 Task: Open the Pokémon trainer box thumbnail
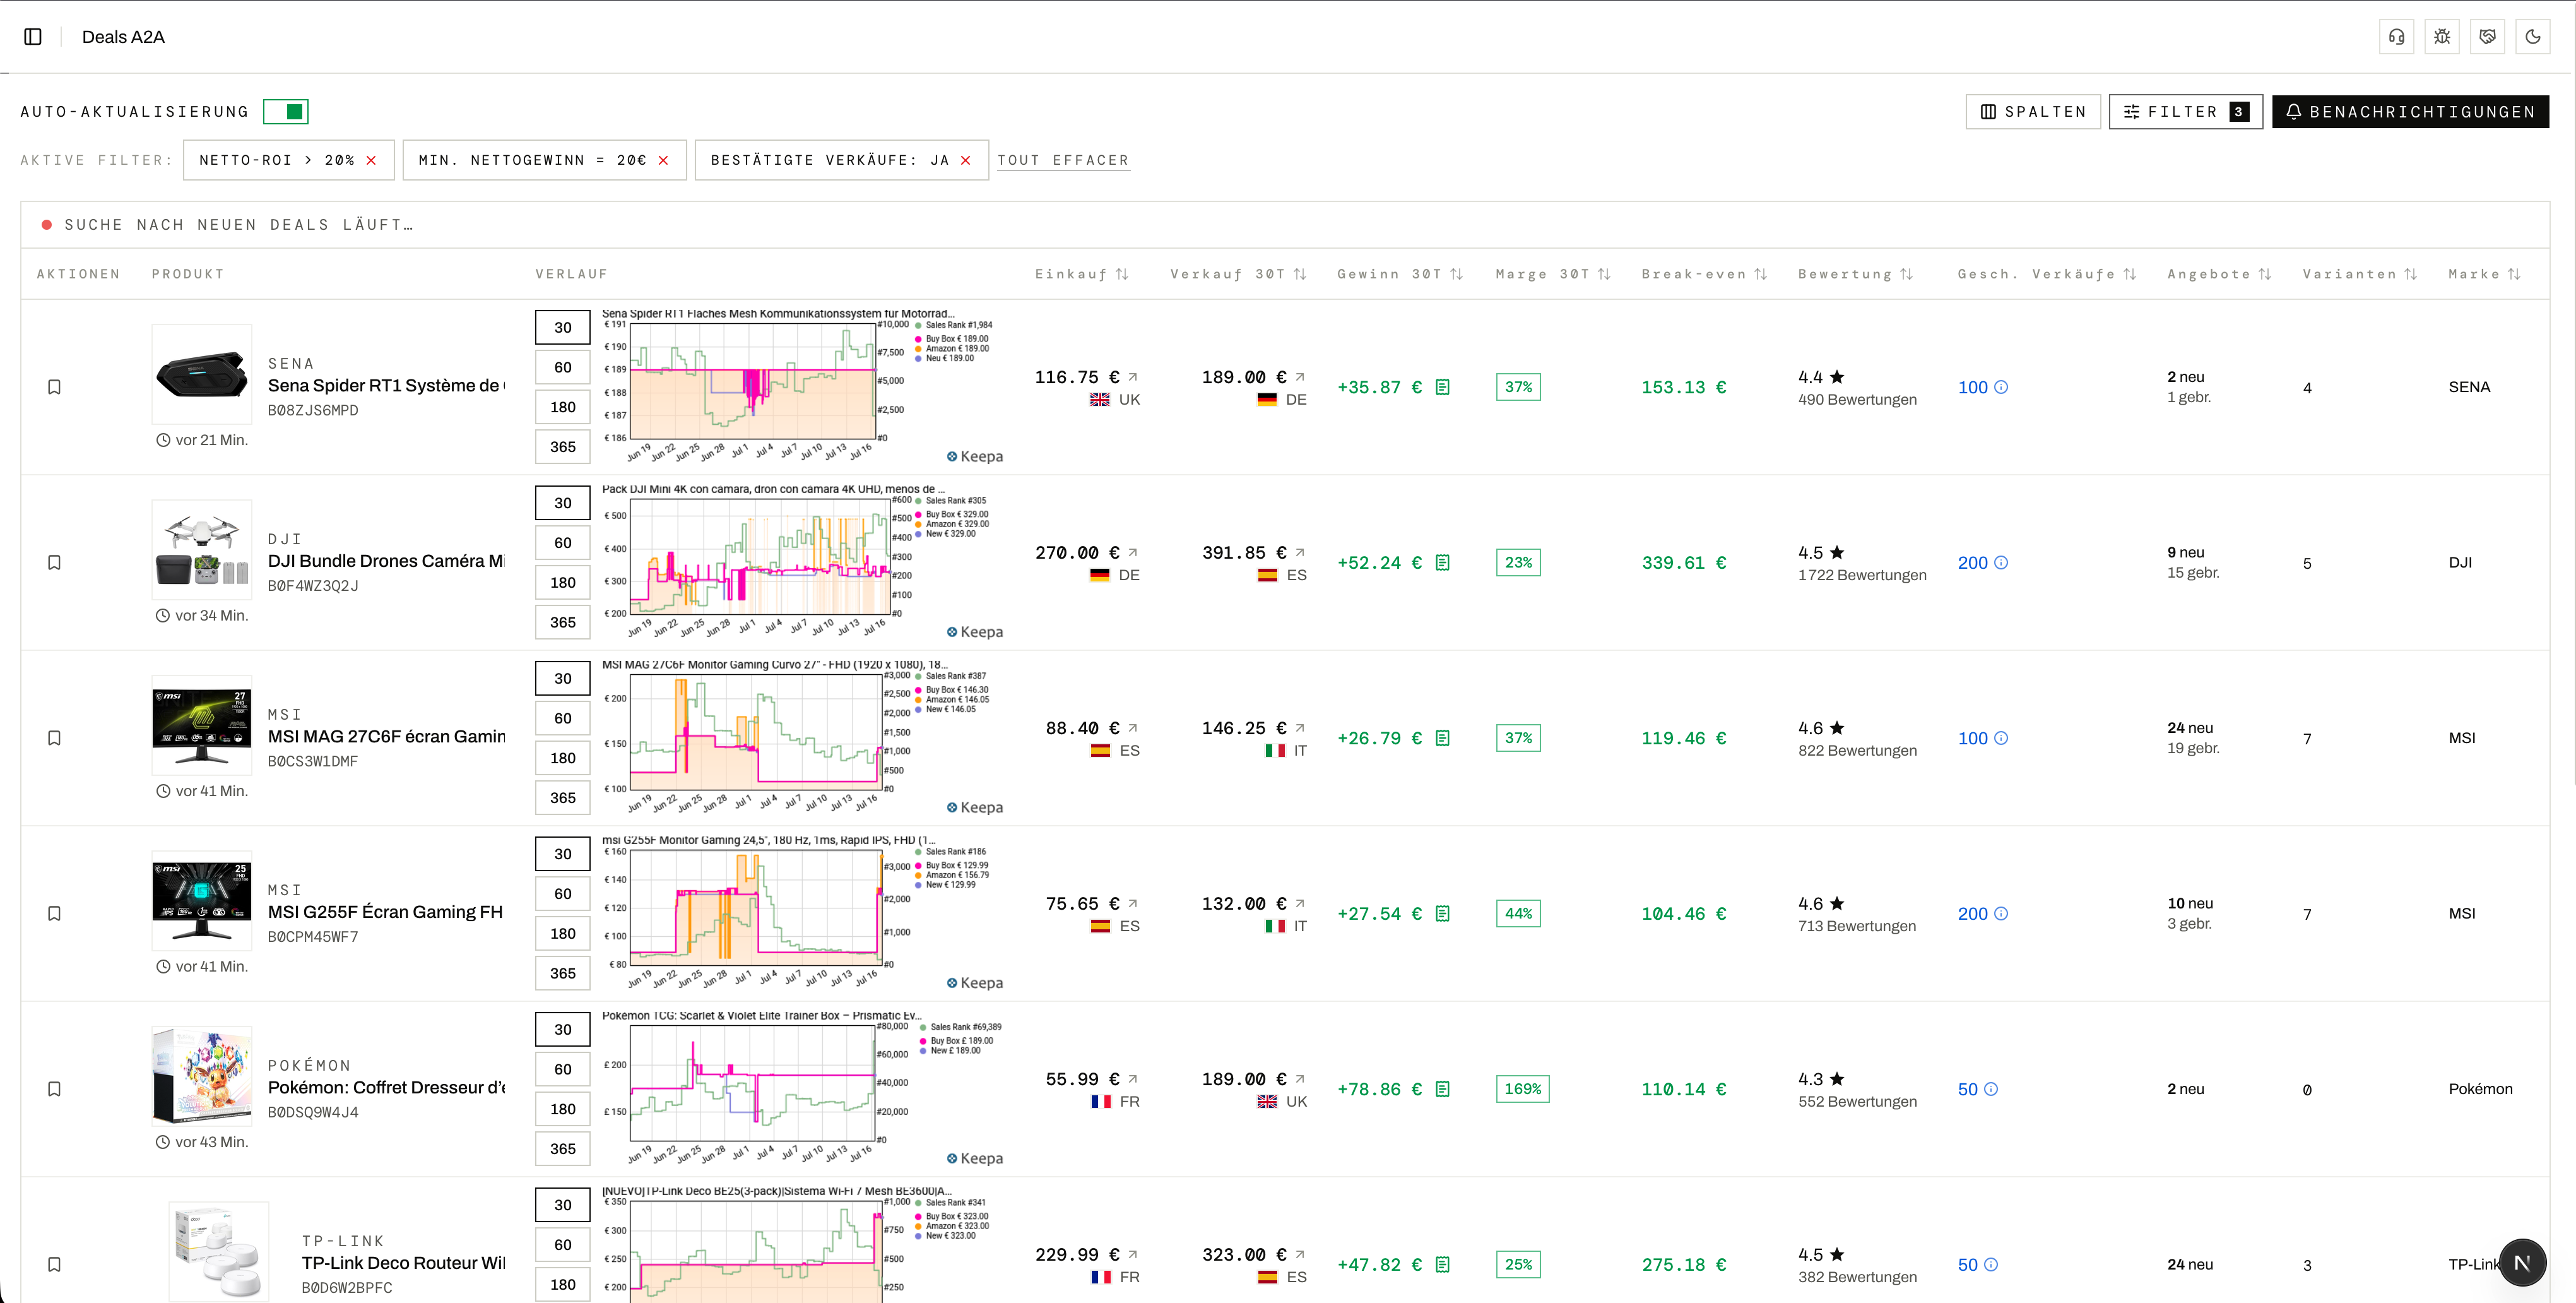point(202,1076)
